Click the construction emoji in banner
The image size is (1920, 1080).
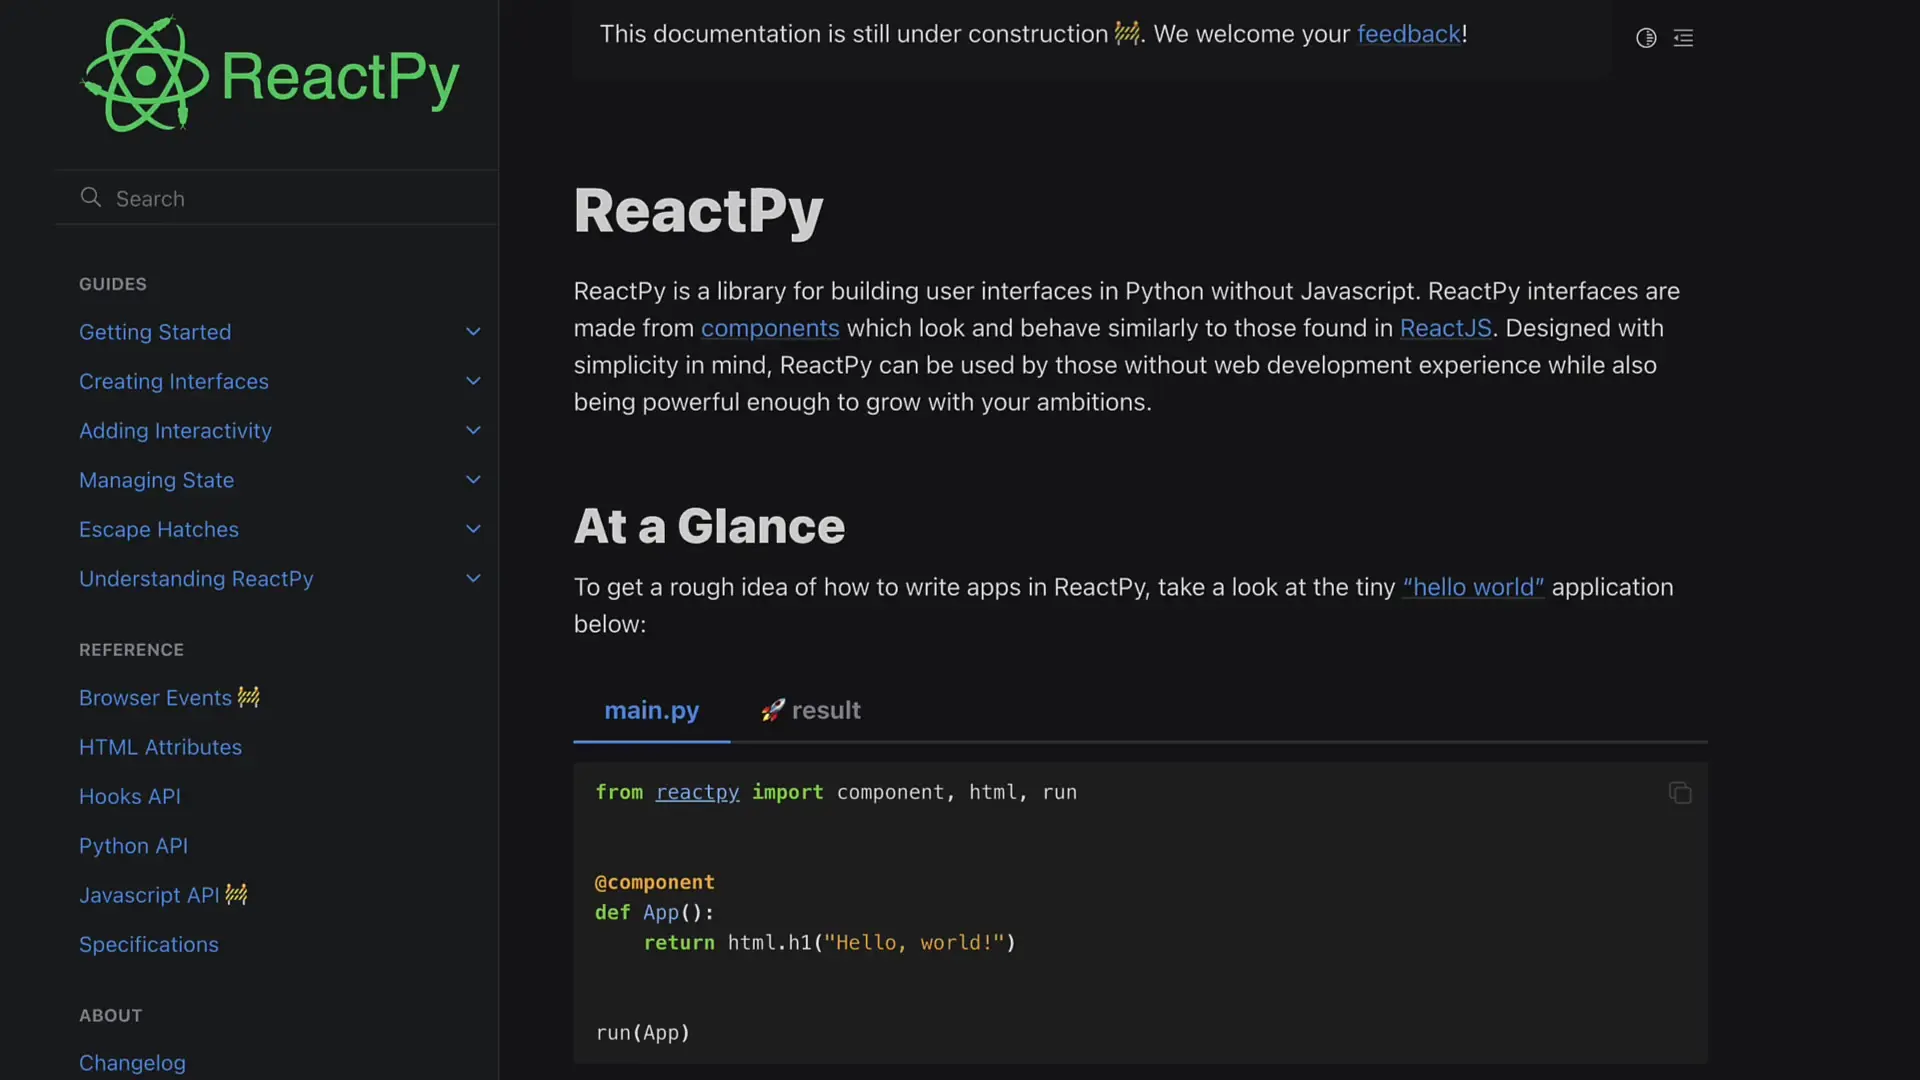[1127, 33]
